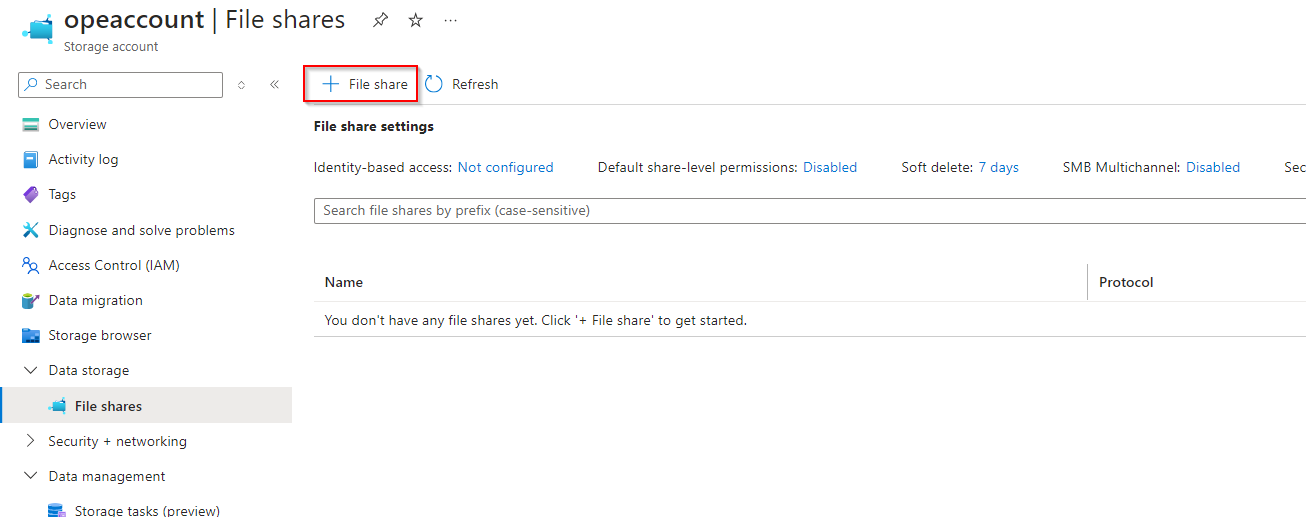Image resolution: width=1306 pixels, height=517 pixels.
Task: Expand the Security + networking section
Action: (30, 441)
